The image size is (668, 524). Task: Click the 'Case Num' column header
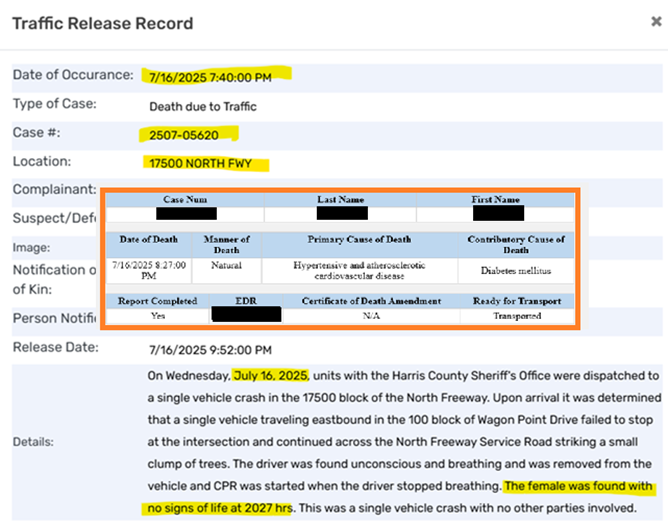pos(185,199)
